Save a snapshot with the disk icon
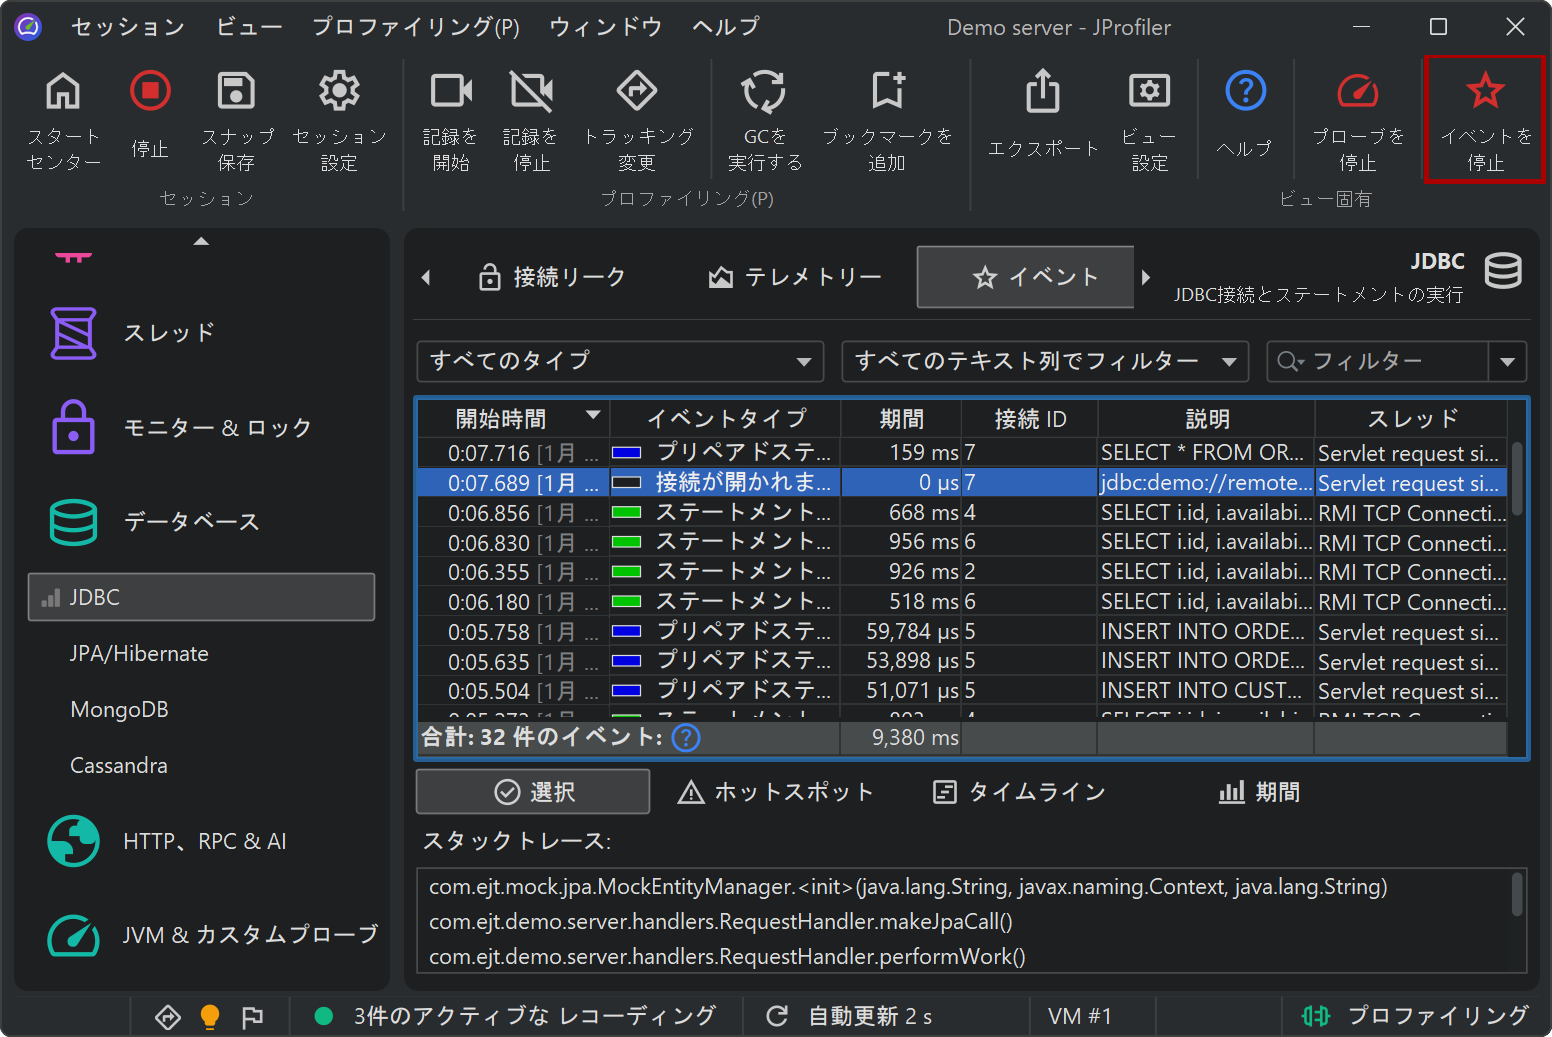 point(236,92)
